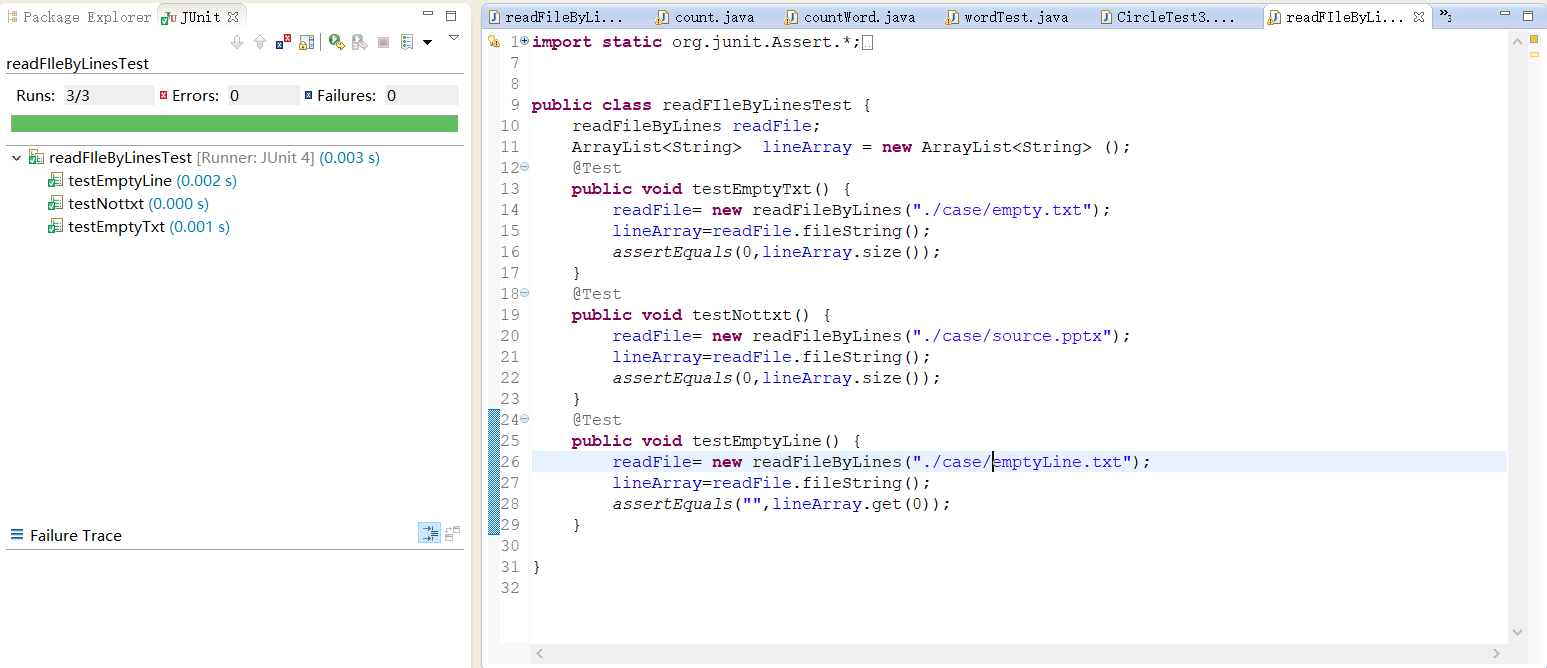The height and width of the screenshot is (668, 1547).
Task: Open the Package Explorer tab
Action: point(78,17)
